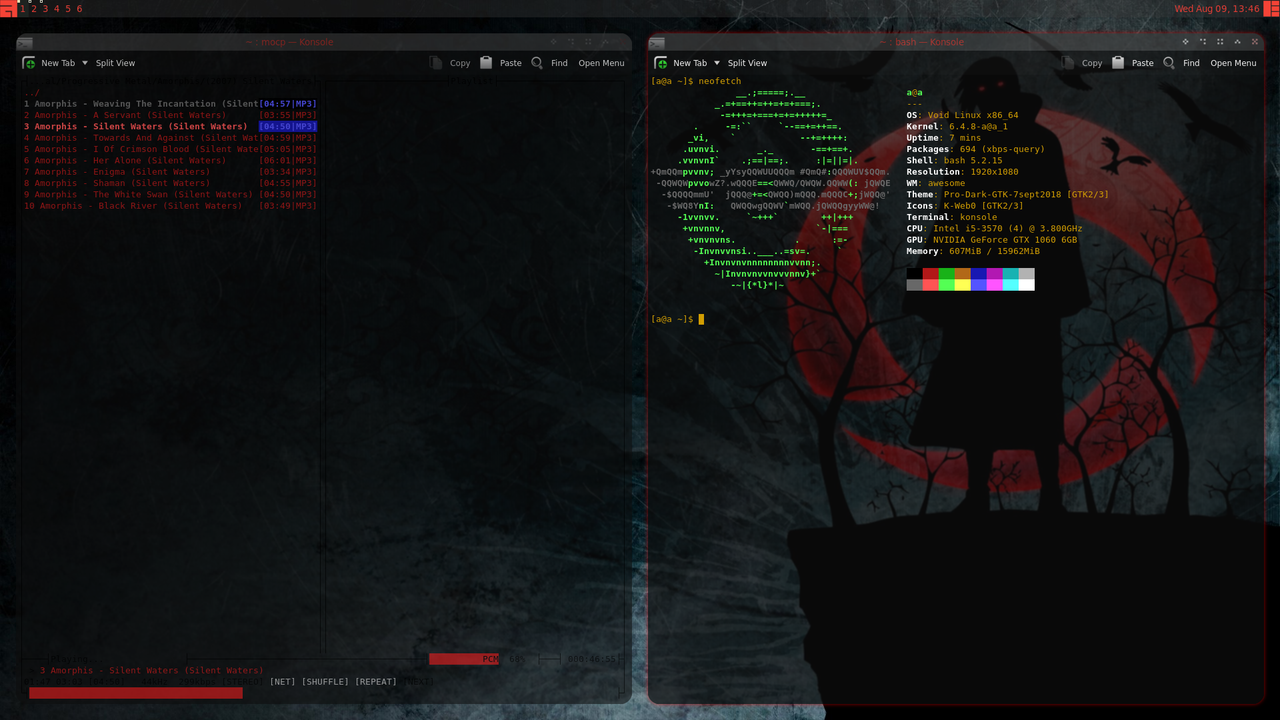Open a new tab in the bash Konsole
Screen dimensions: 1280x720
[x=681, y=63]
